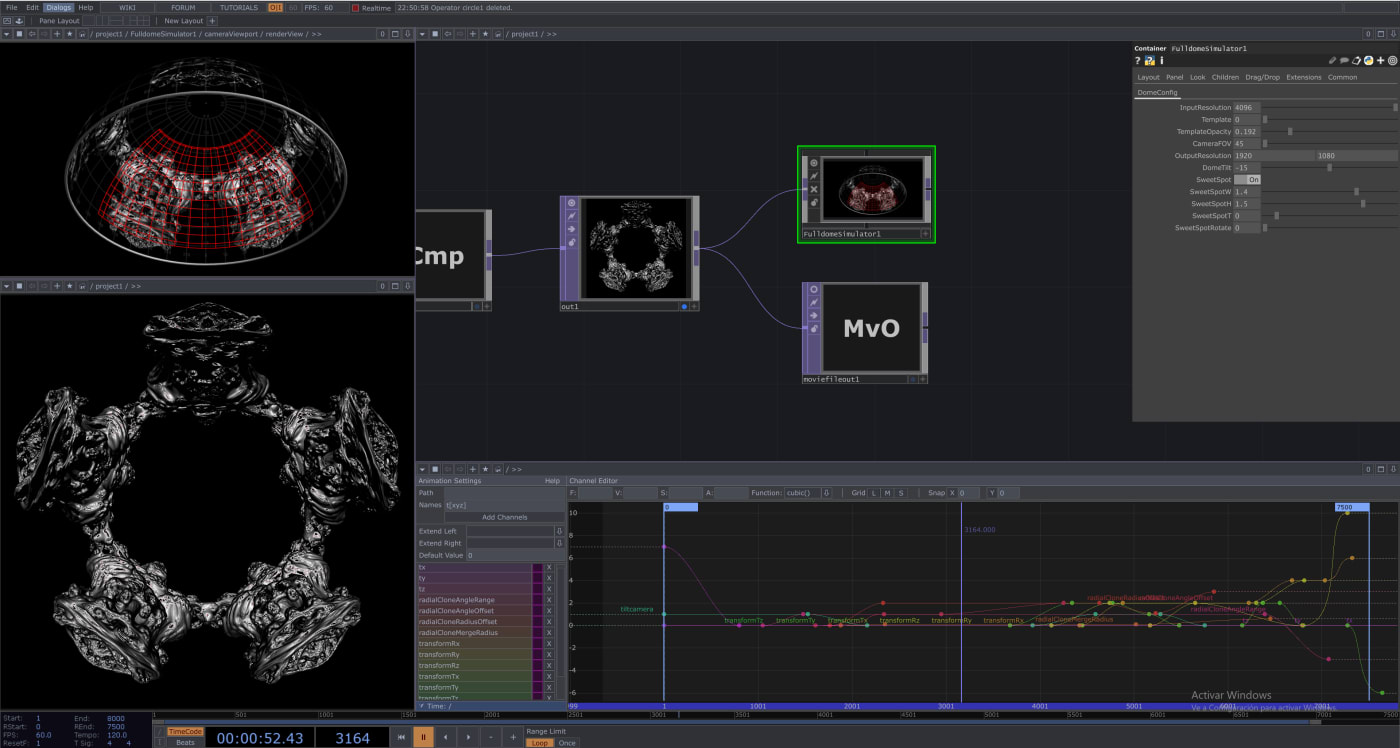Click the plus icon in parameter panel header

(1380, 61)
